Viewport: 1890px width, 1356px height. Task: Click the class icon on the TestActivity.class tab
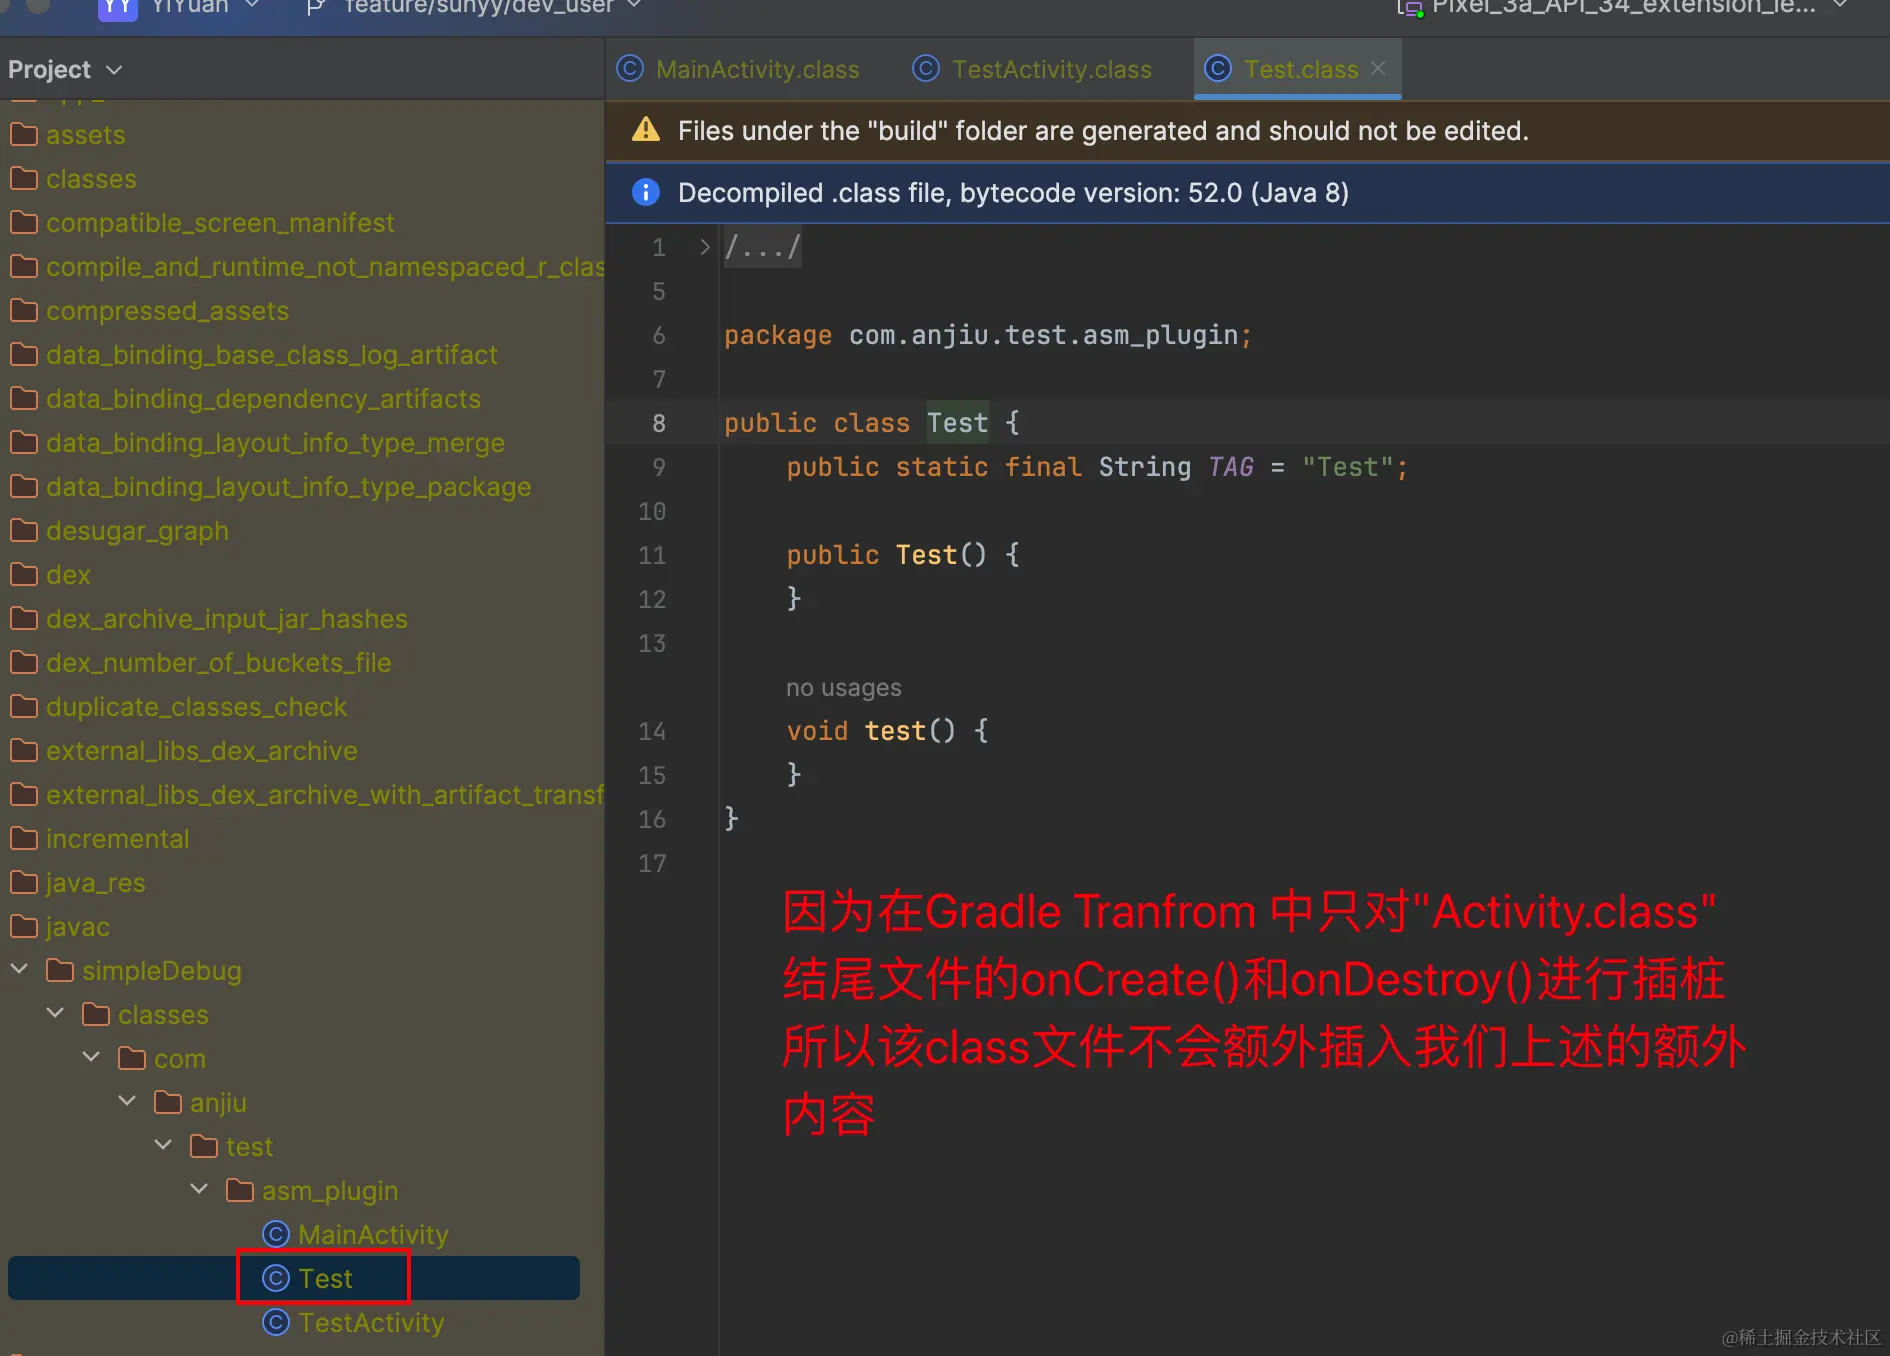click(926, 68)
